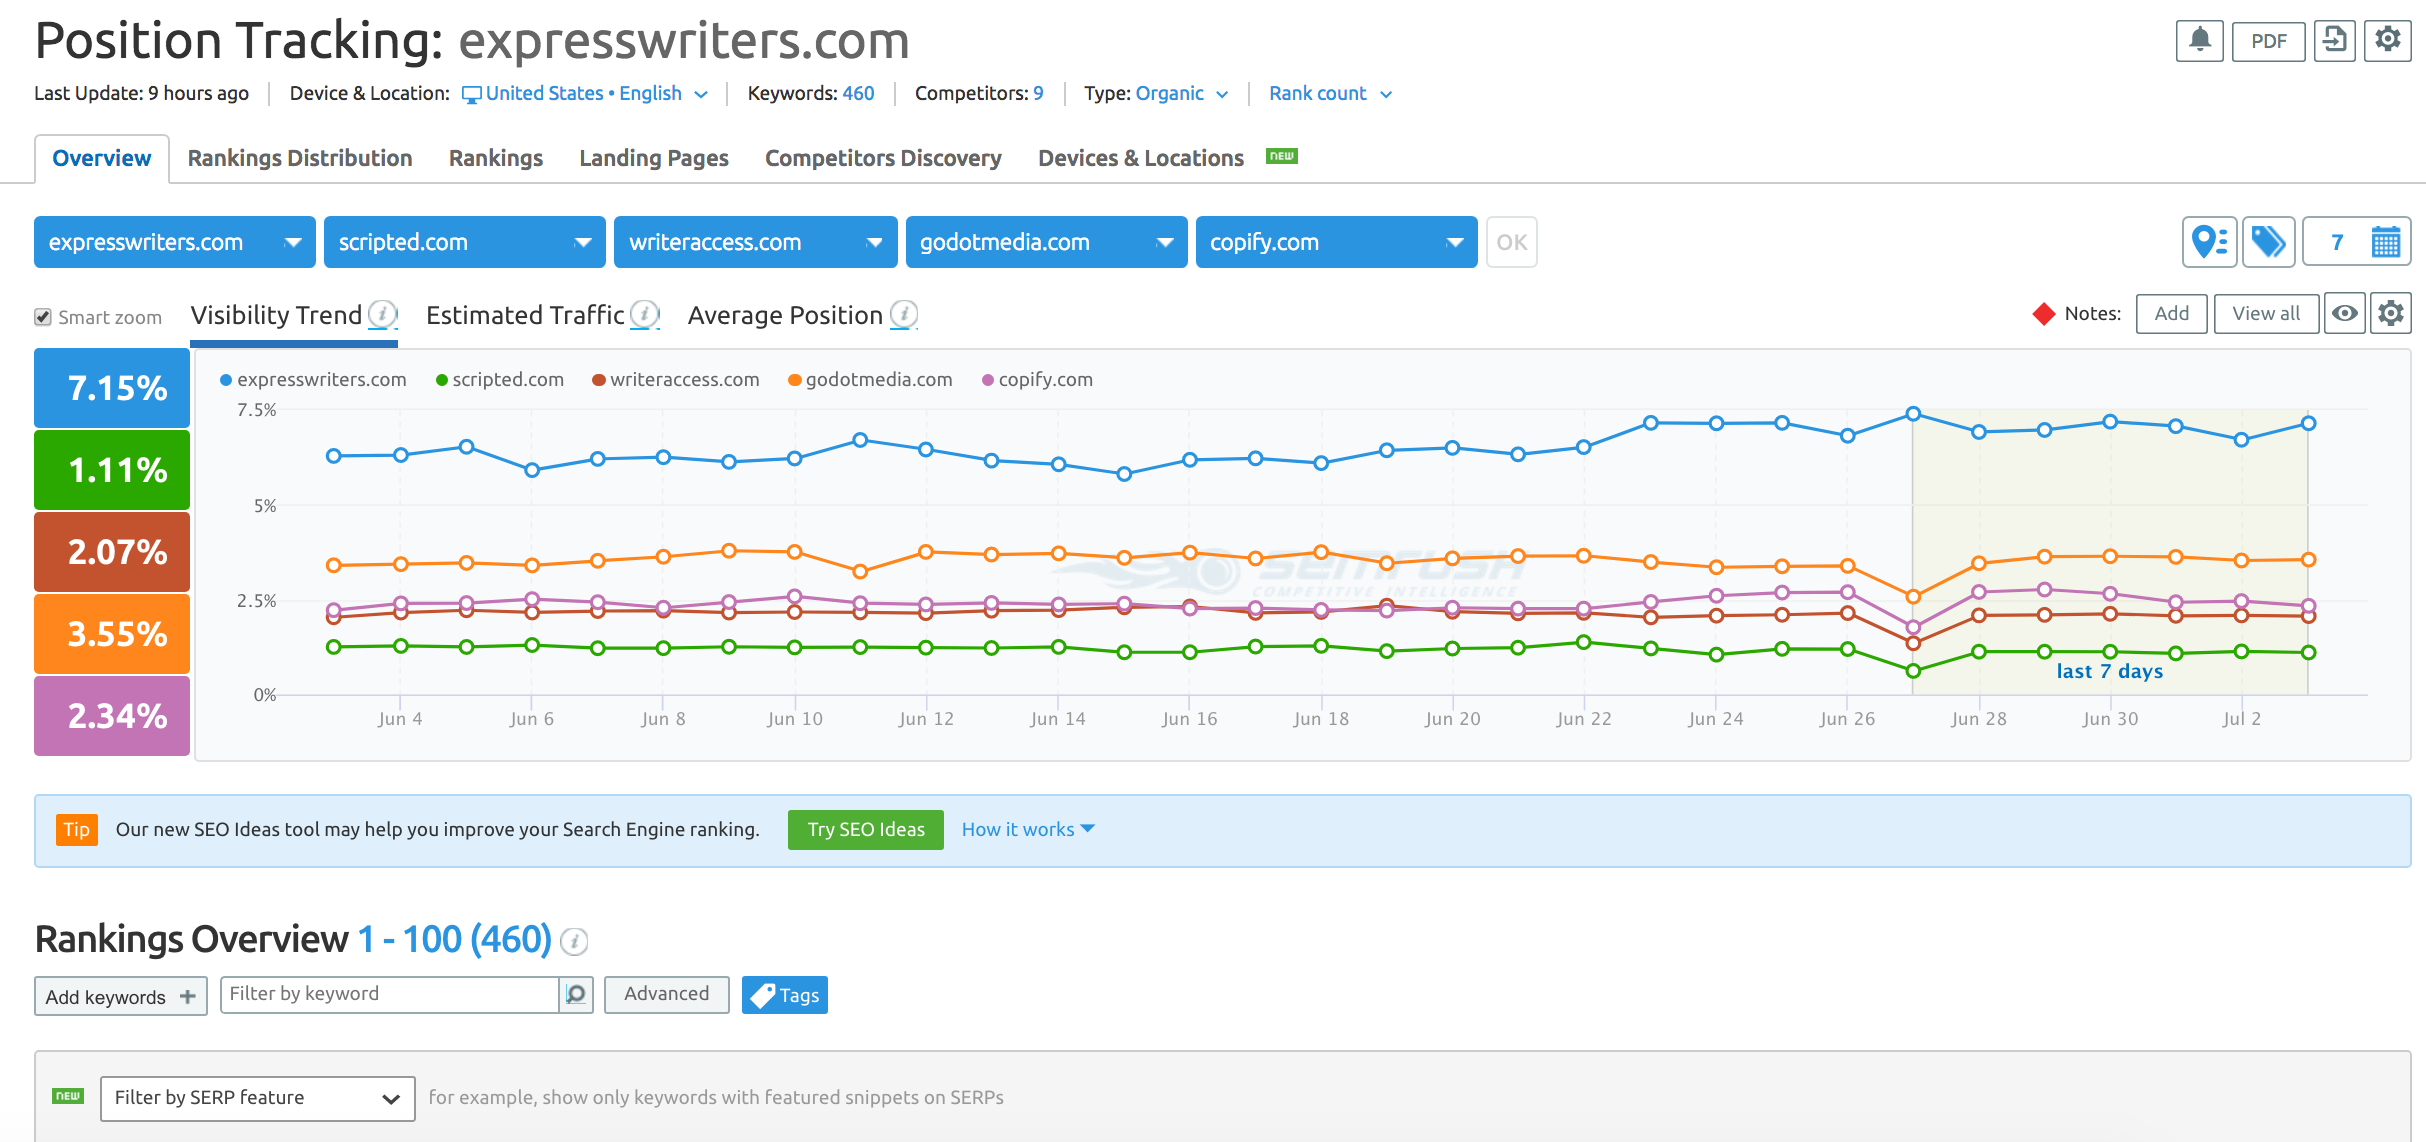Open United States English location dropdown
2426x1142 pixels.
585,93
